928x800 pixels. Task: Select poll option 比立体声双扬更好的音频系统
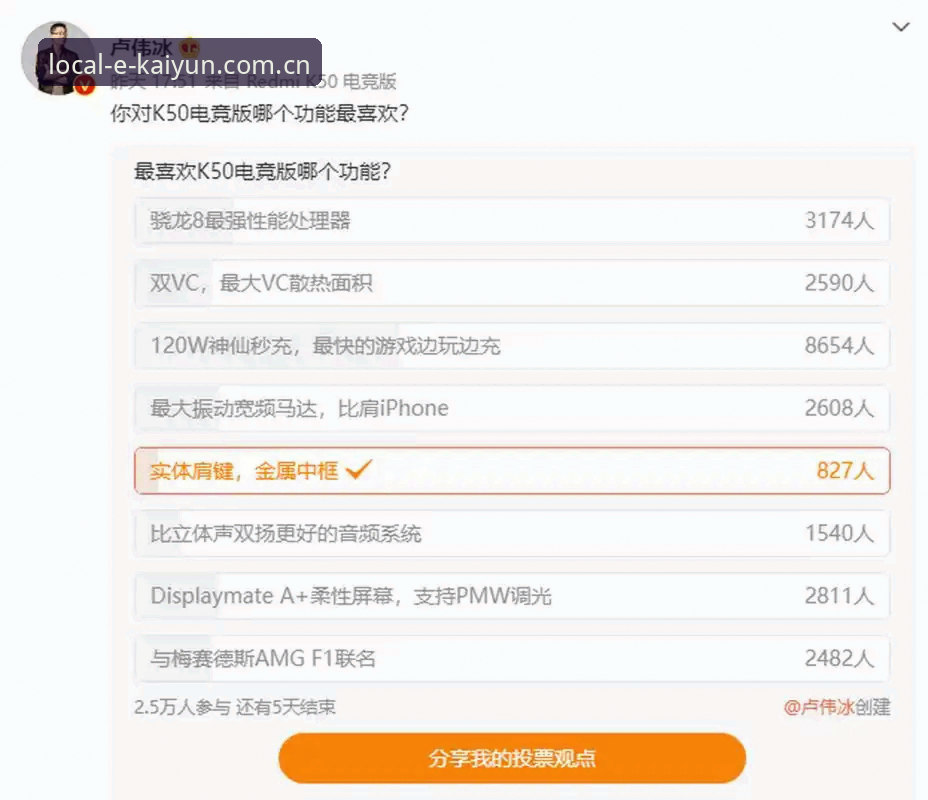(x=512, y=534)
